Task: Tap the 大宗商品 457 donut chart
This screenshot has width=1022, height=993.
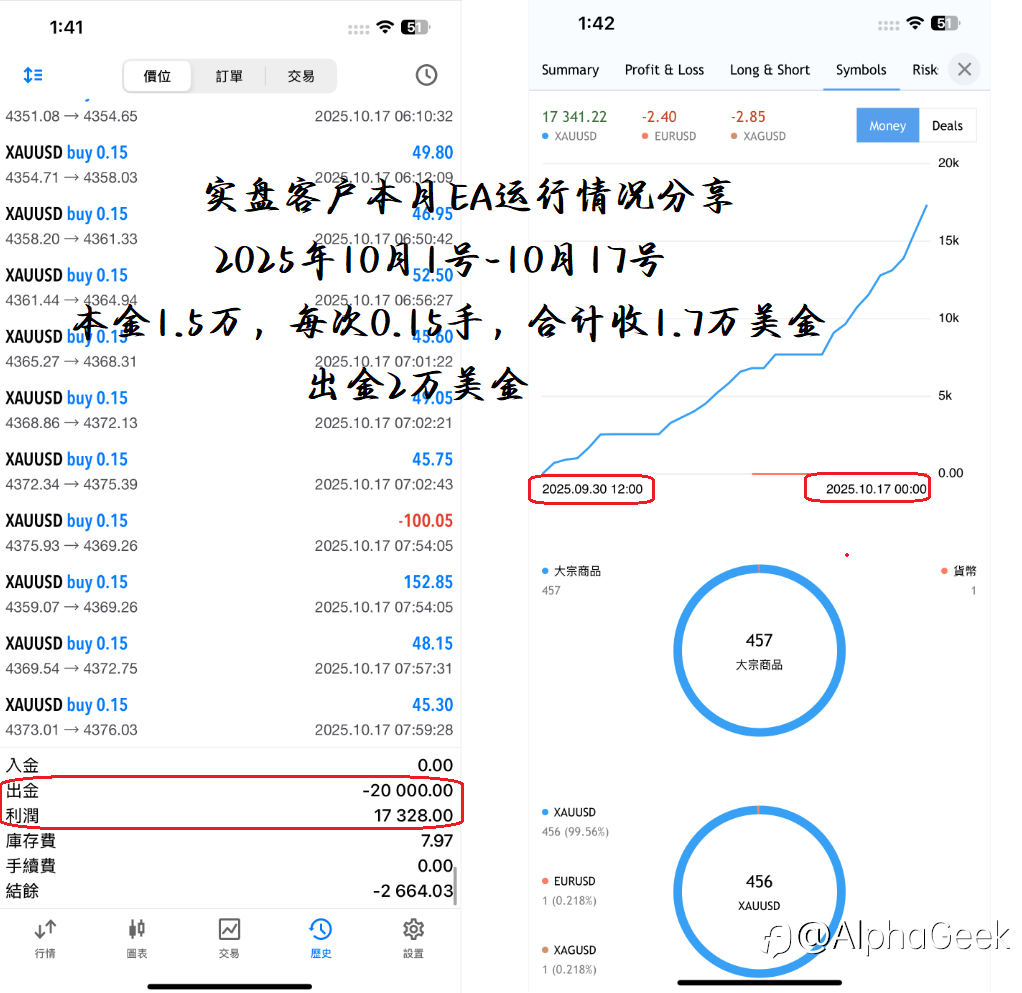Action: click(759, 650)
